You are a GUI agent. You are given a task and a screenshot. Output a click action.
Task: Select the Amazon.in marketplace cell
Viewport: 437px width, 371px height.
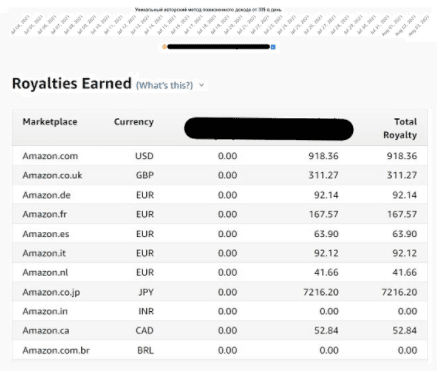45,311
